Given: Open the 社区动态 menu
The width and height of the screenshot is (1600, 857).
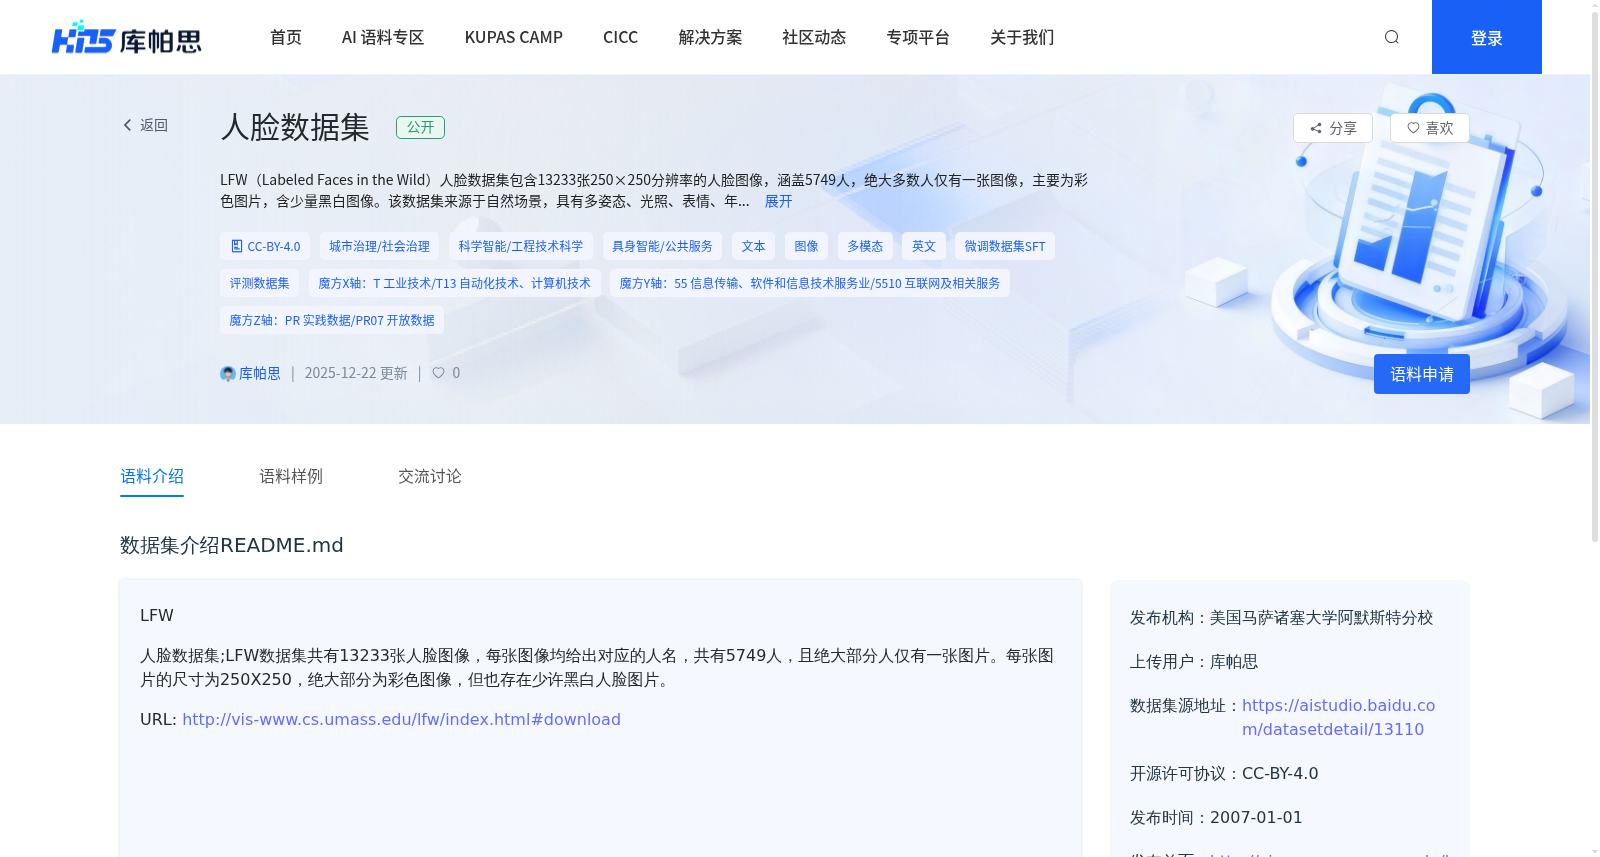Looking at the screenshot, I should (814, 37).
